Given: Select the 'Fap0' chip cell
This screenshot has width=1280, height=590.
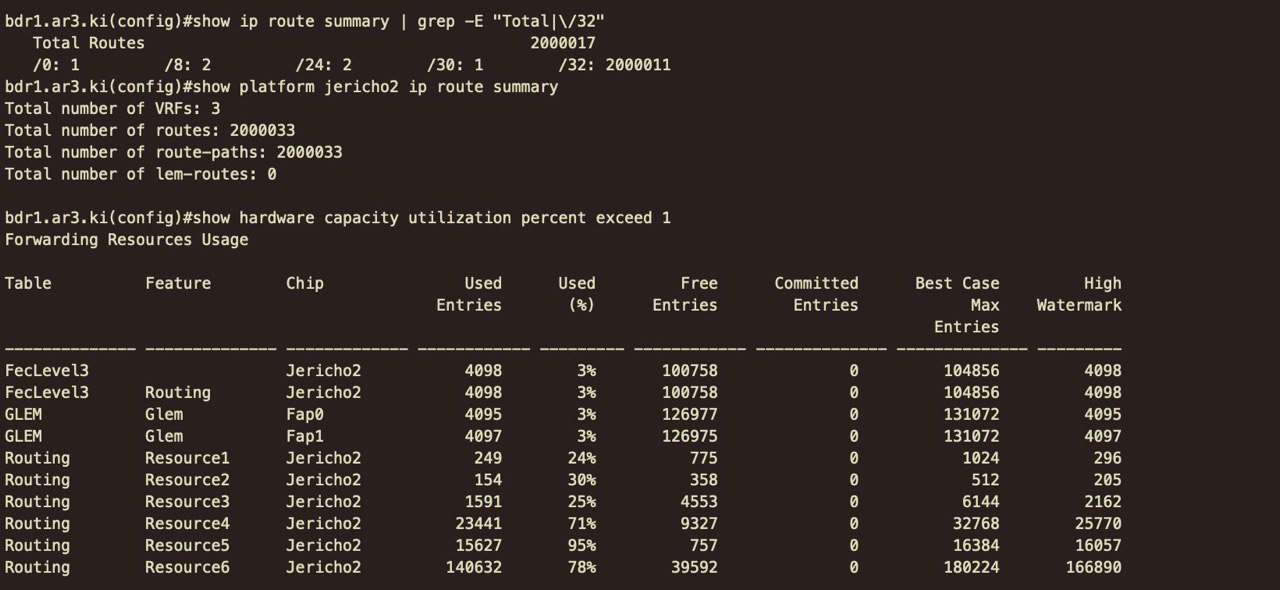Looking at the screenshot, I should click(x=305, y=414).
